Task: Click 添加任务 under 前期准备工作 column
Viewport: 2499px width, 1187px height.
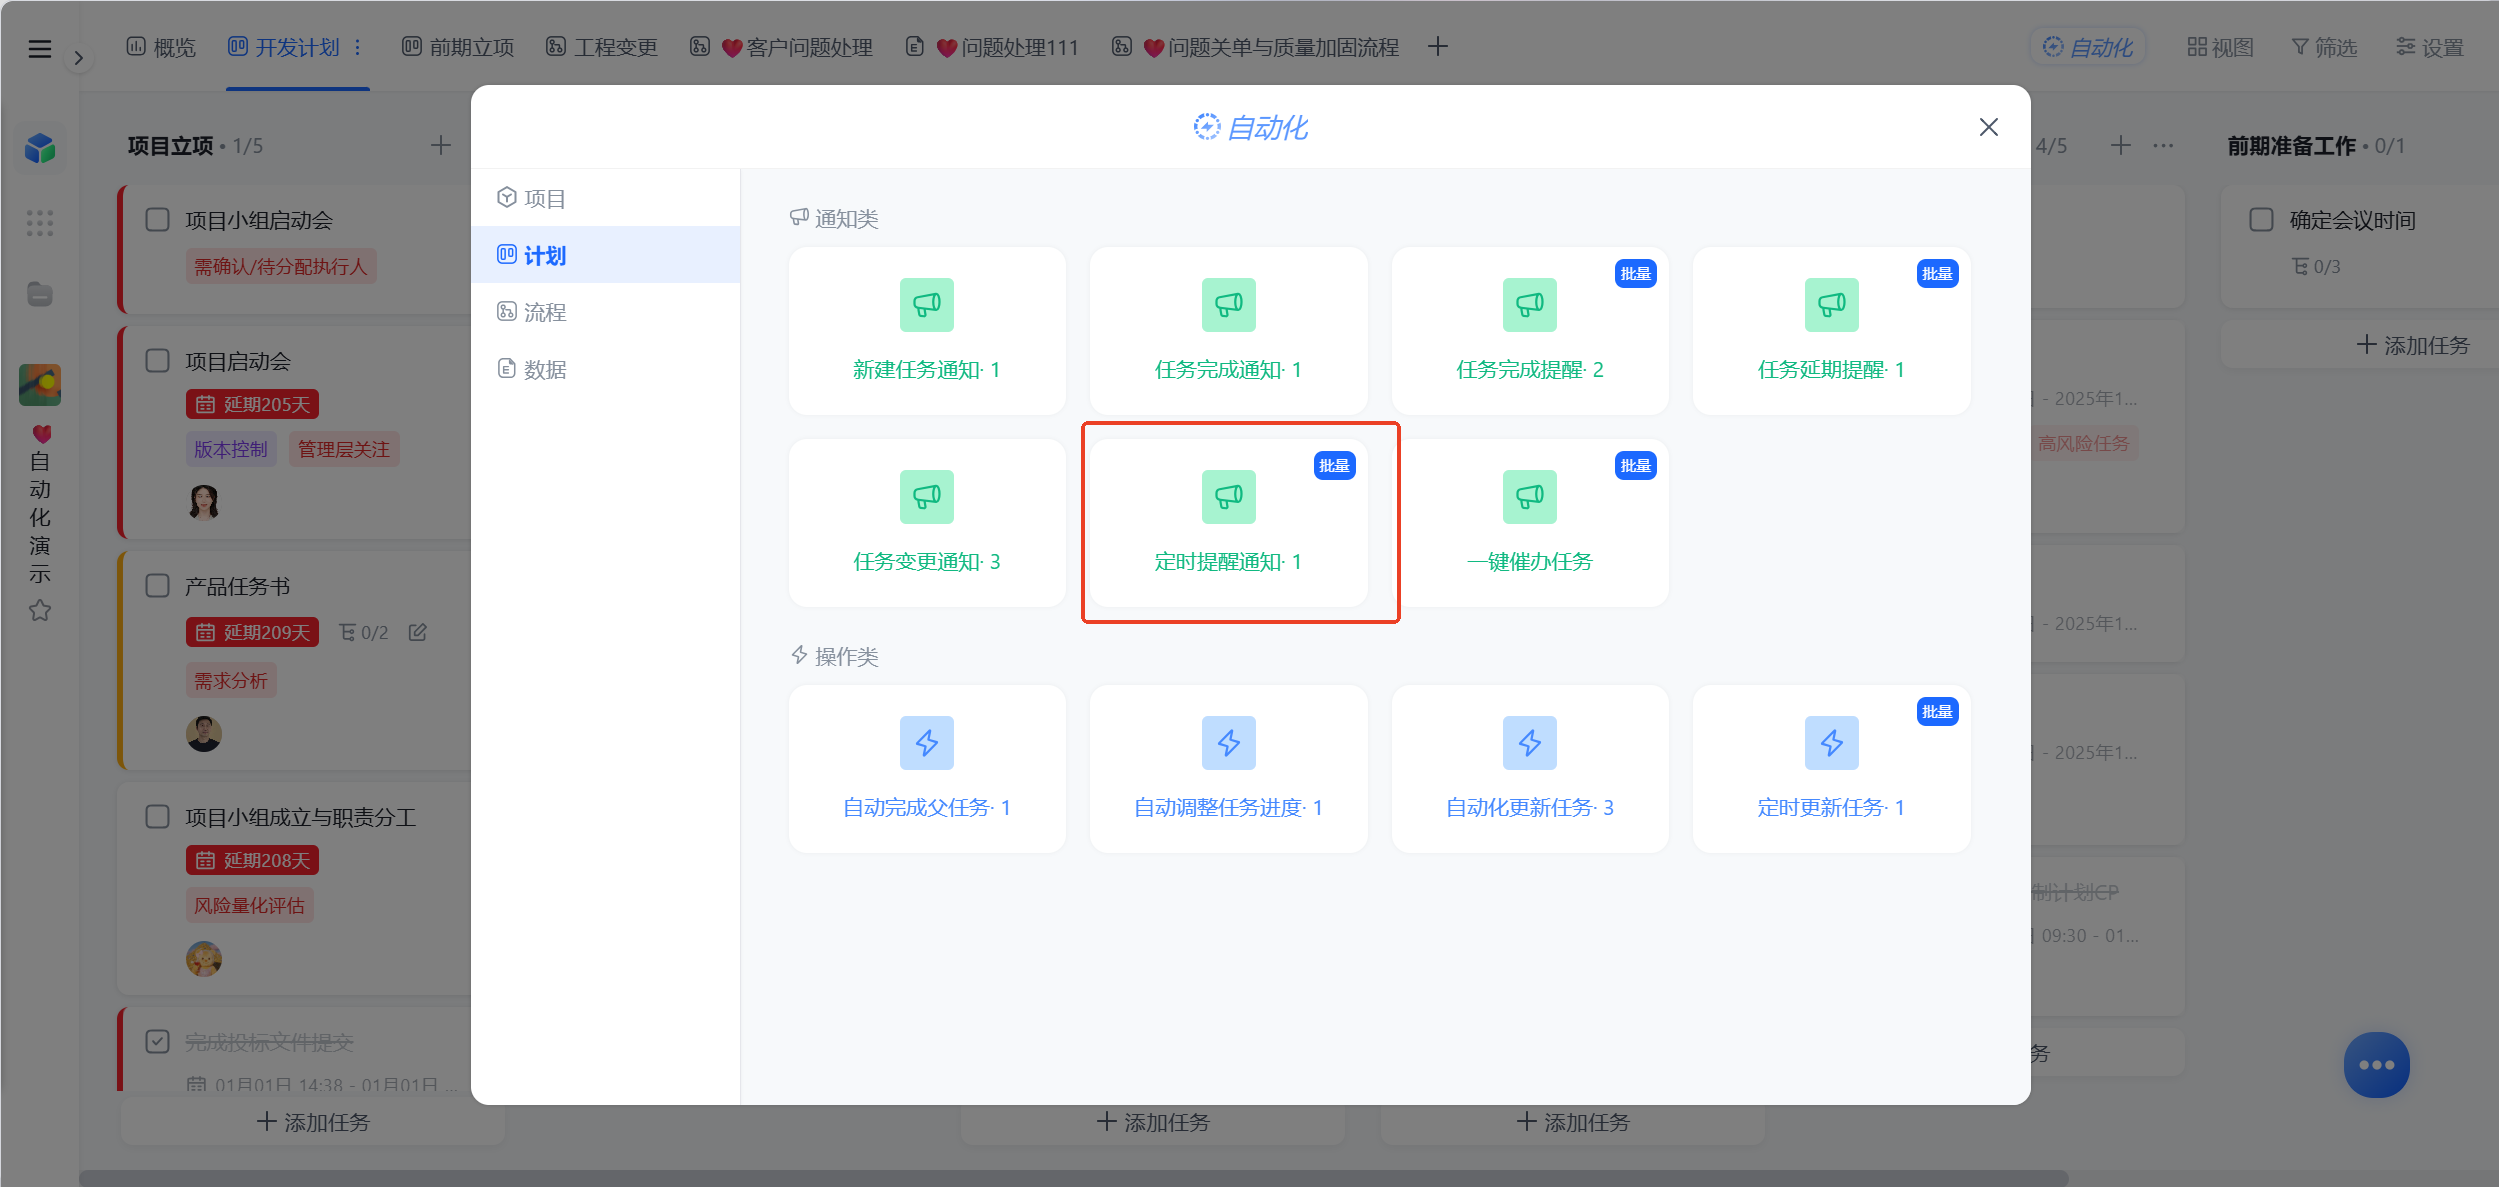Action: click(2412, 345)
